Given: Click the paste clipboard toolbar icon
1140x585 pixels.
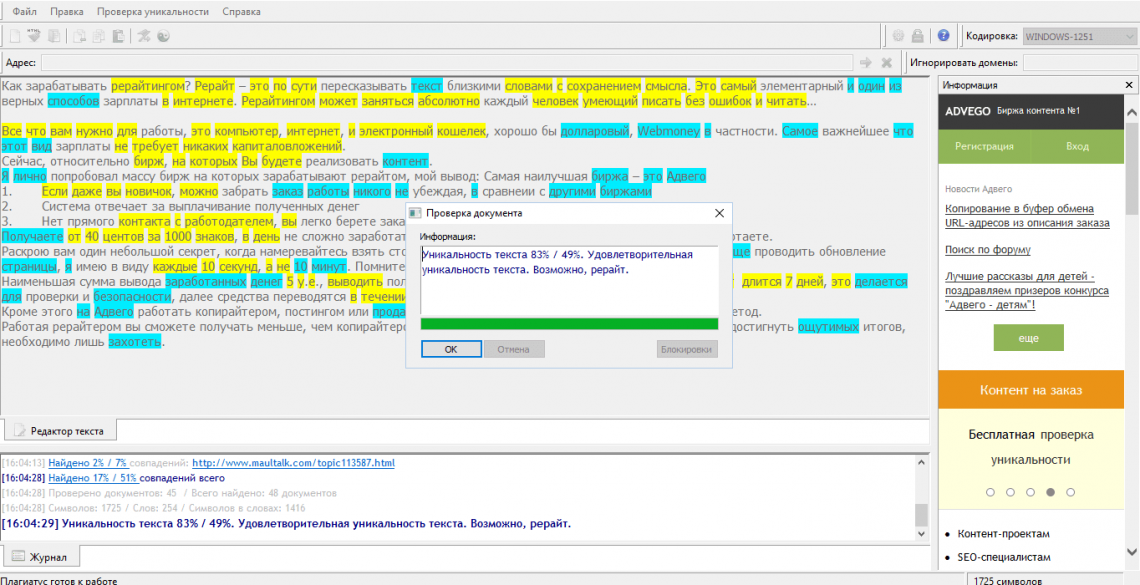Looking at the screenshot, I should pos(118,36).
